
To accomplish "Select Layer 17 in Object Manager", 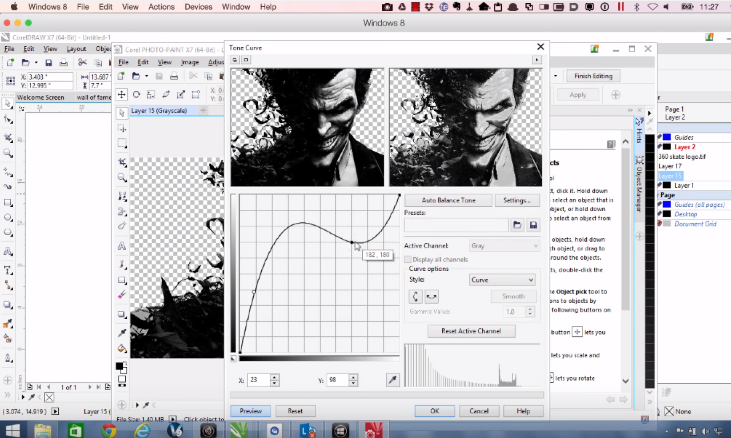I will (670, 166).
